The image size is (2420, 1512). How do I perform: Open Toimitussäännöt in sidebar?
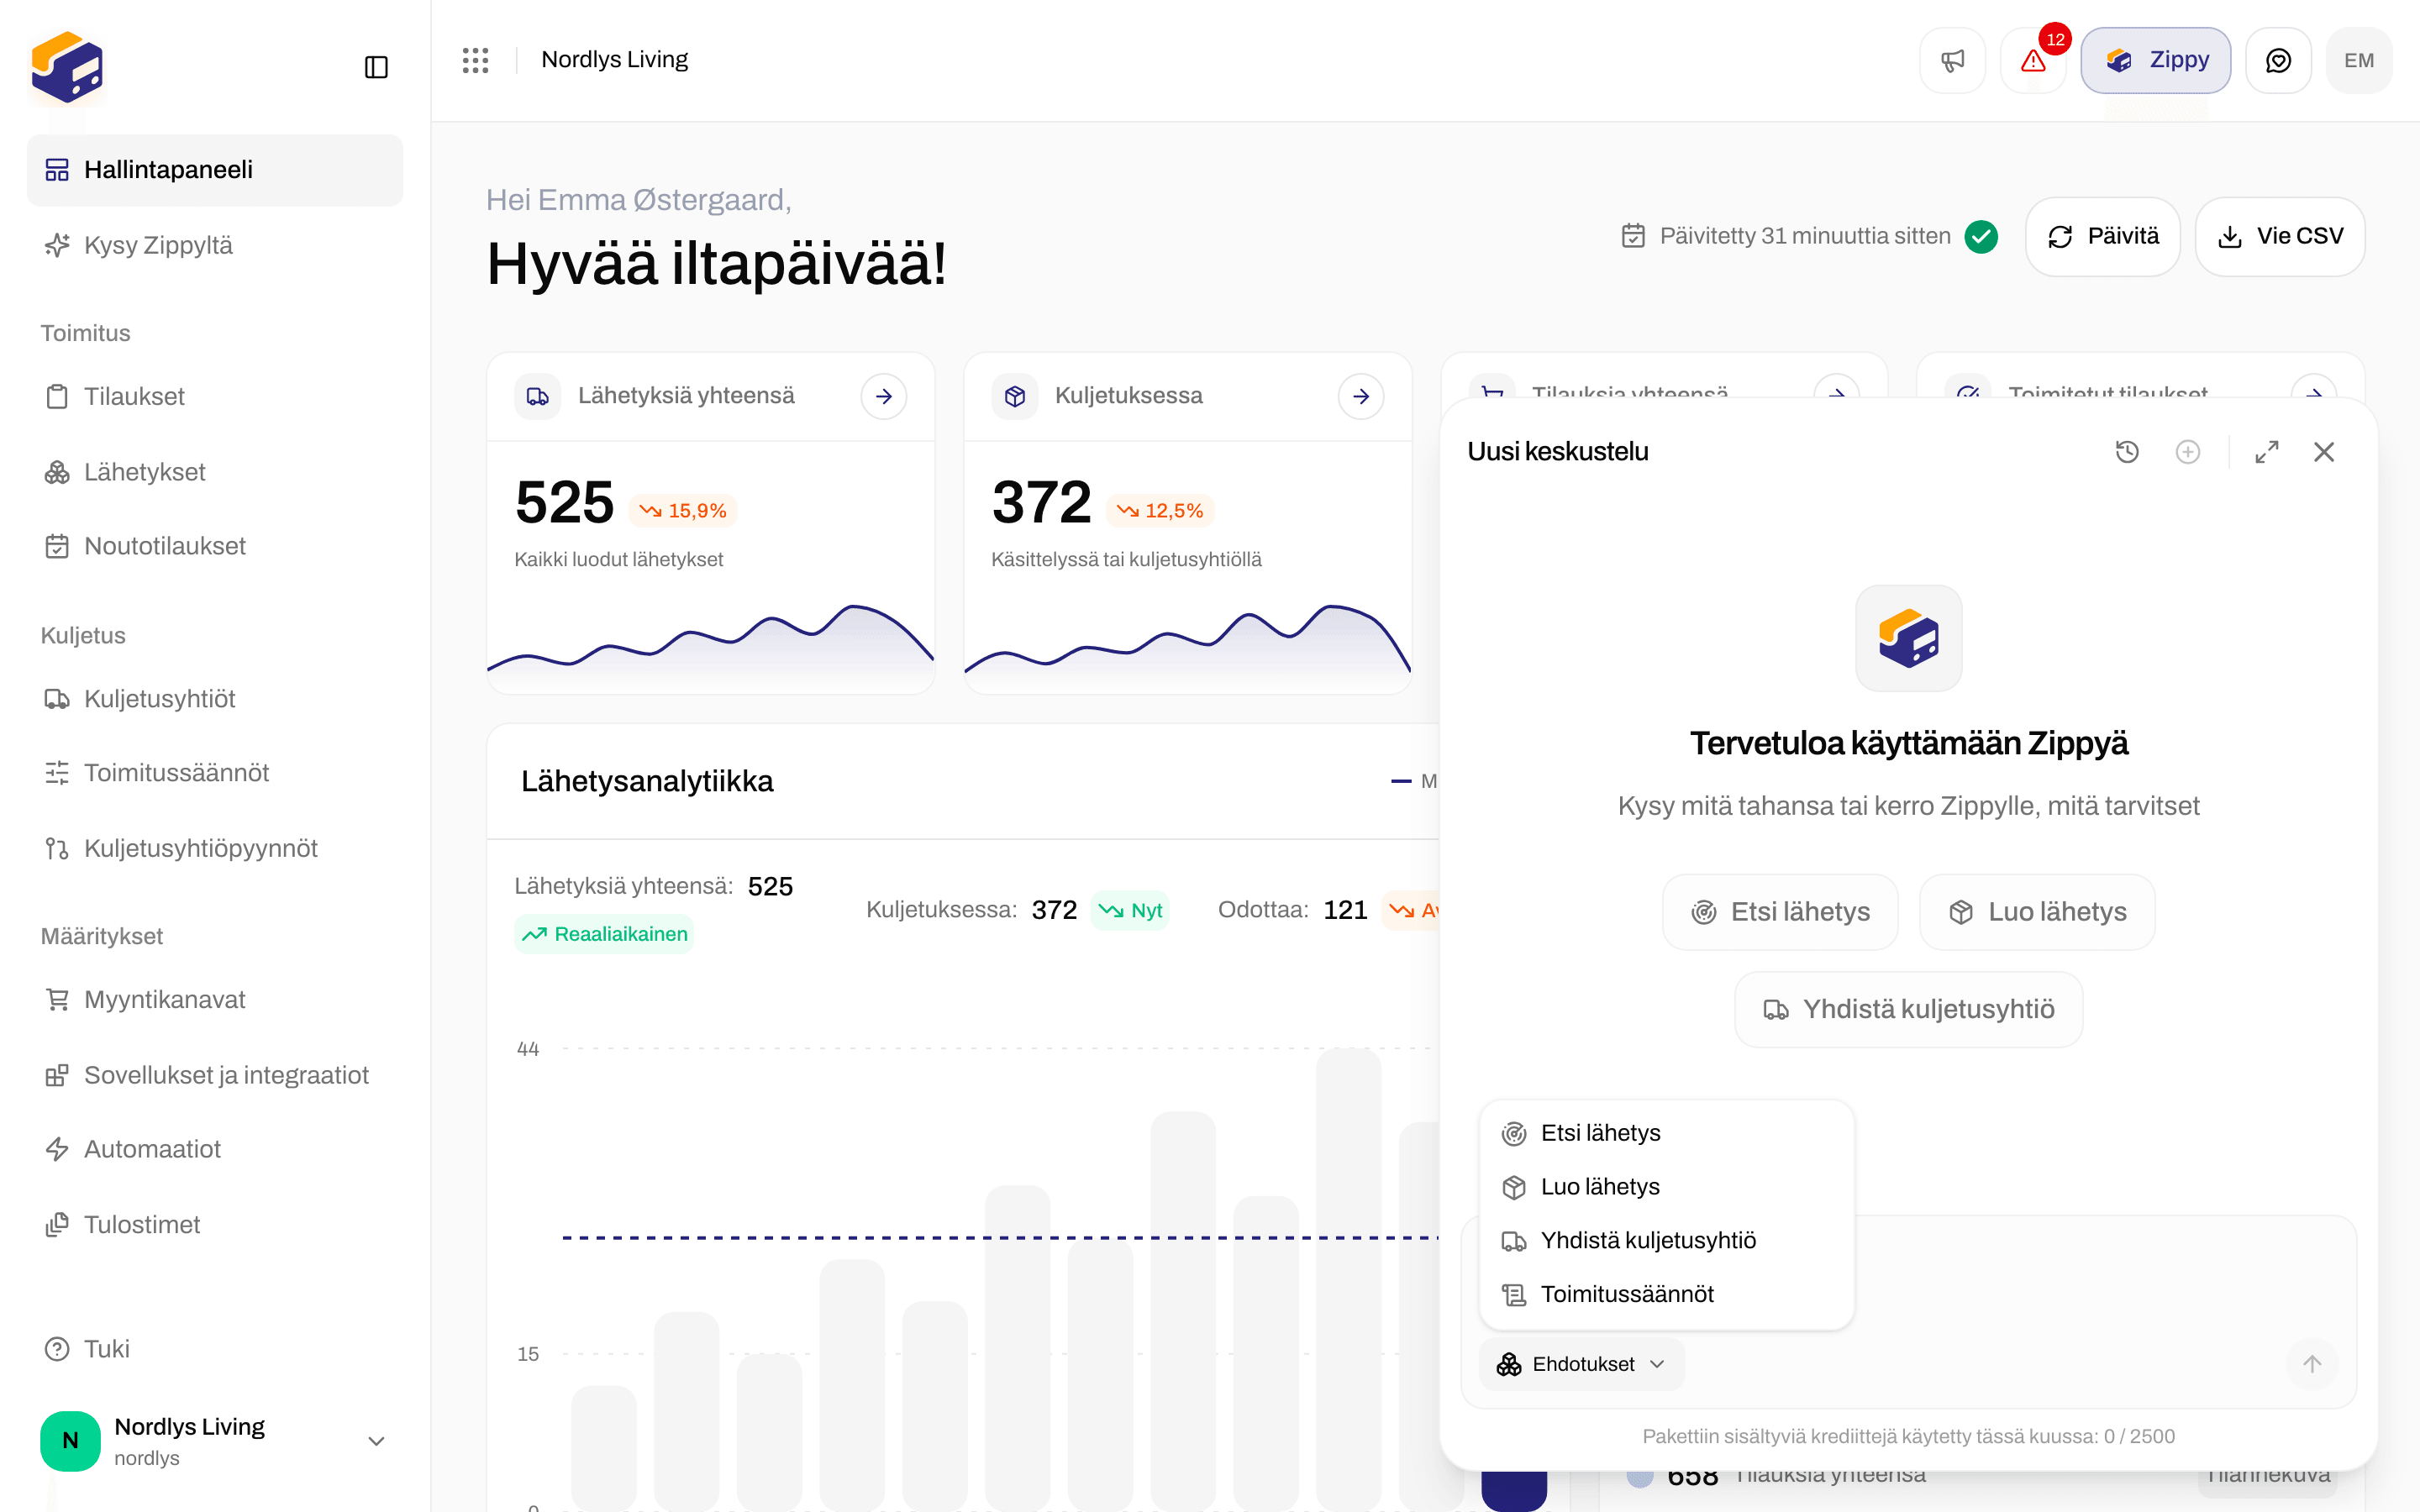click(x=215, y=773)
